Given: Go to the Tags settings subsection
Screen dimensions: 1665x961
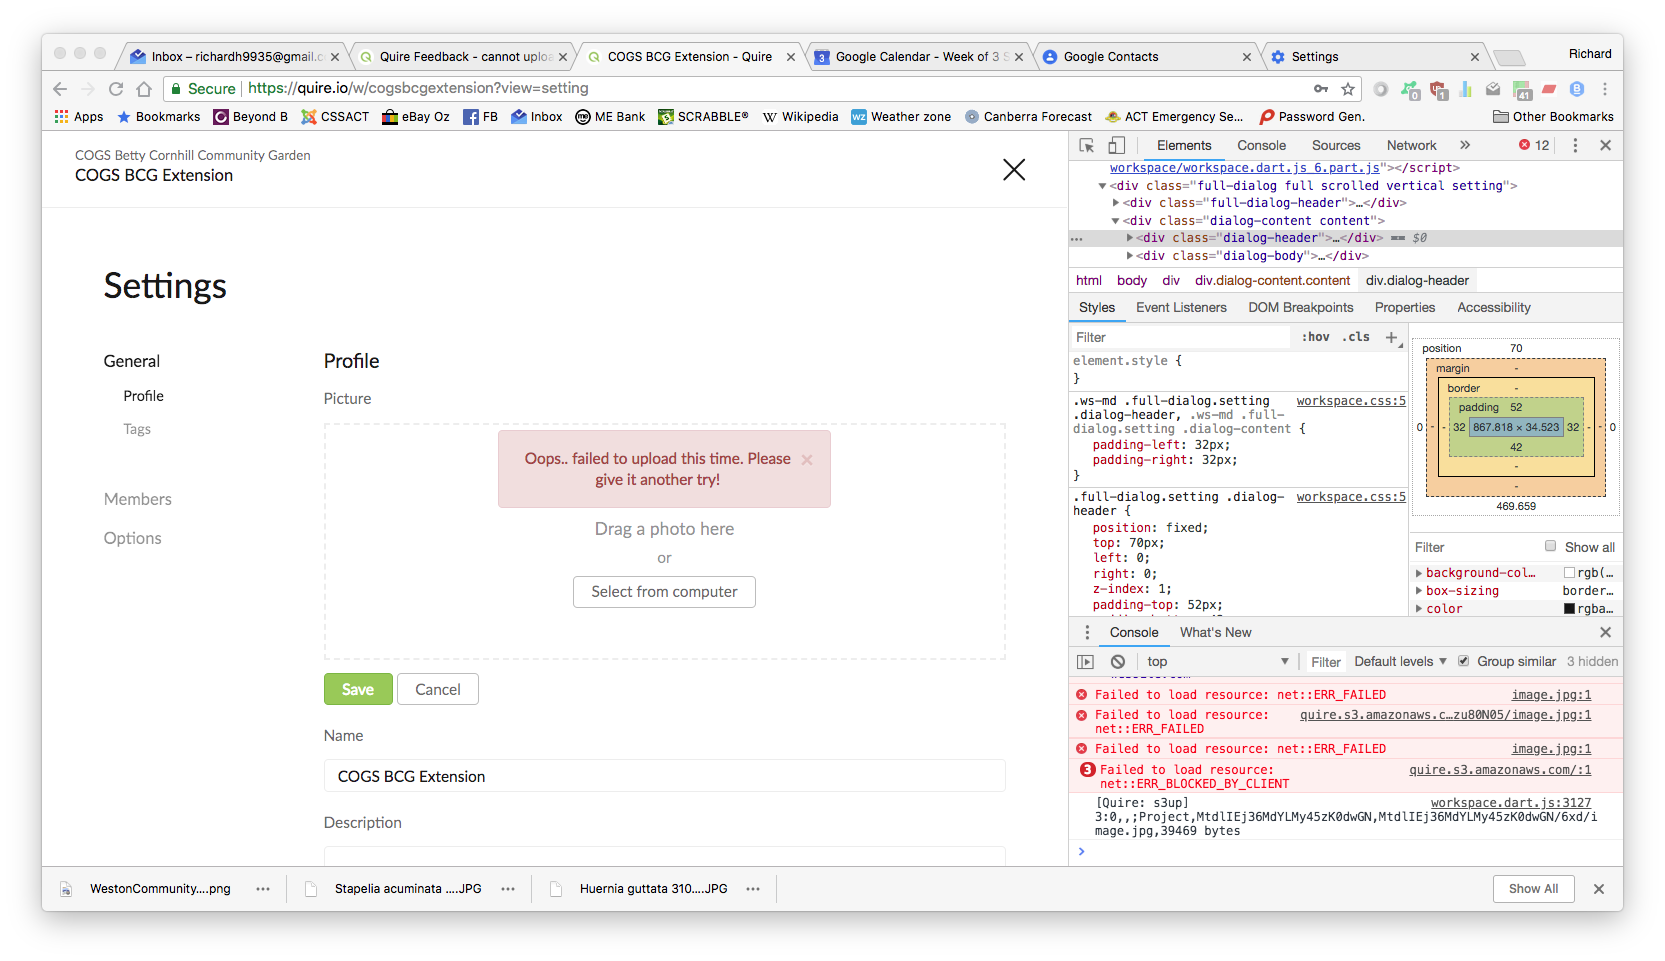Looking at the screenshot, I should 137,429.
